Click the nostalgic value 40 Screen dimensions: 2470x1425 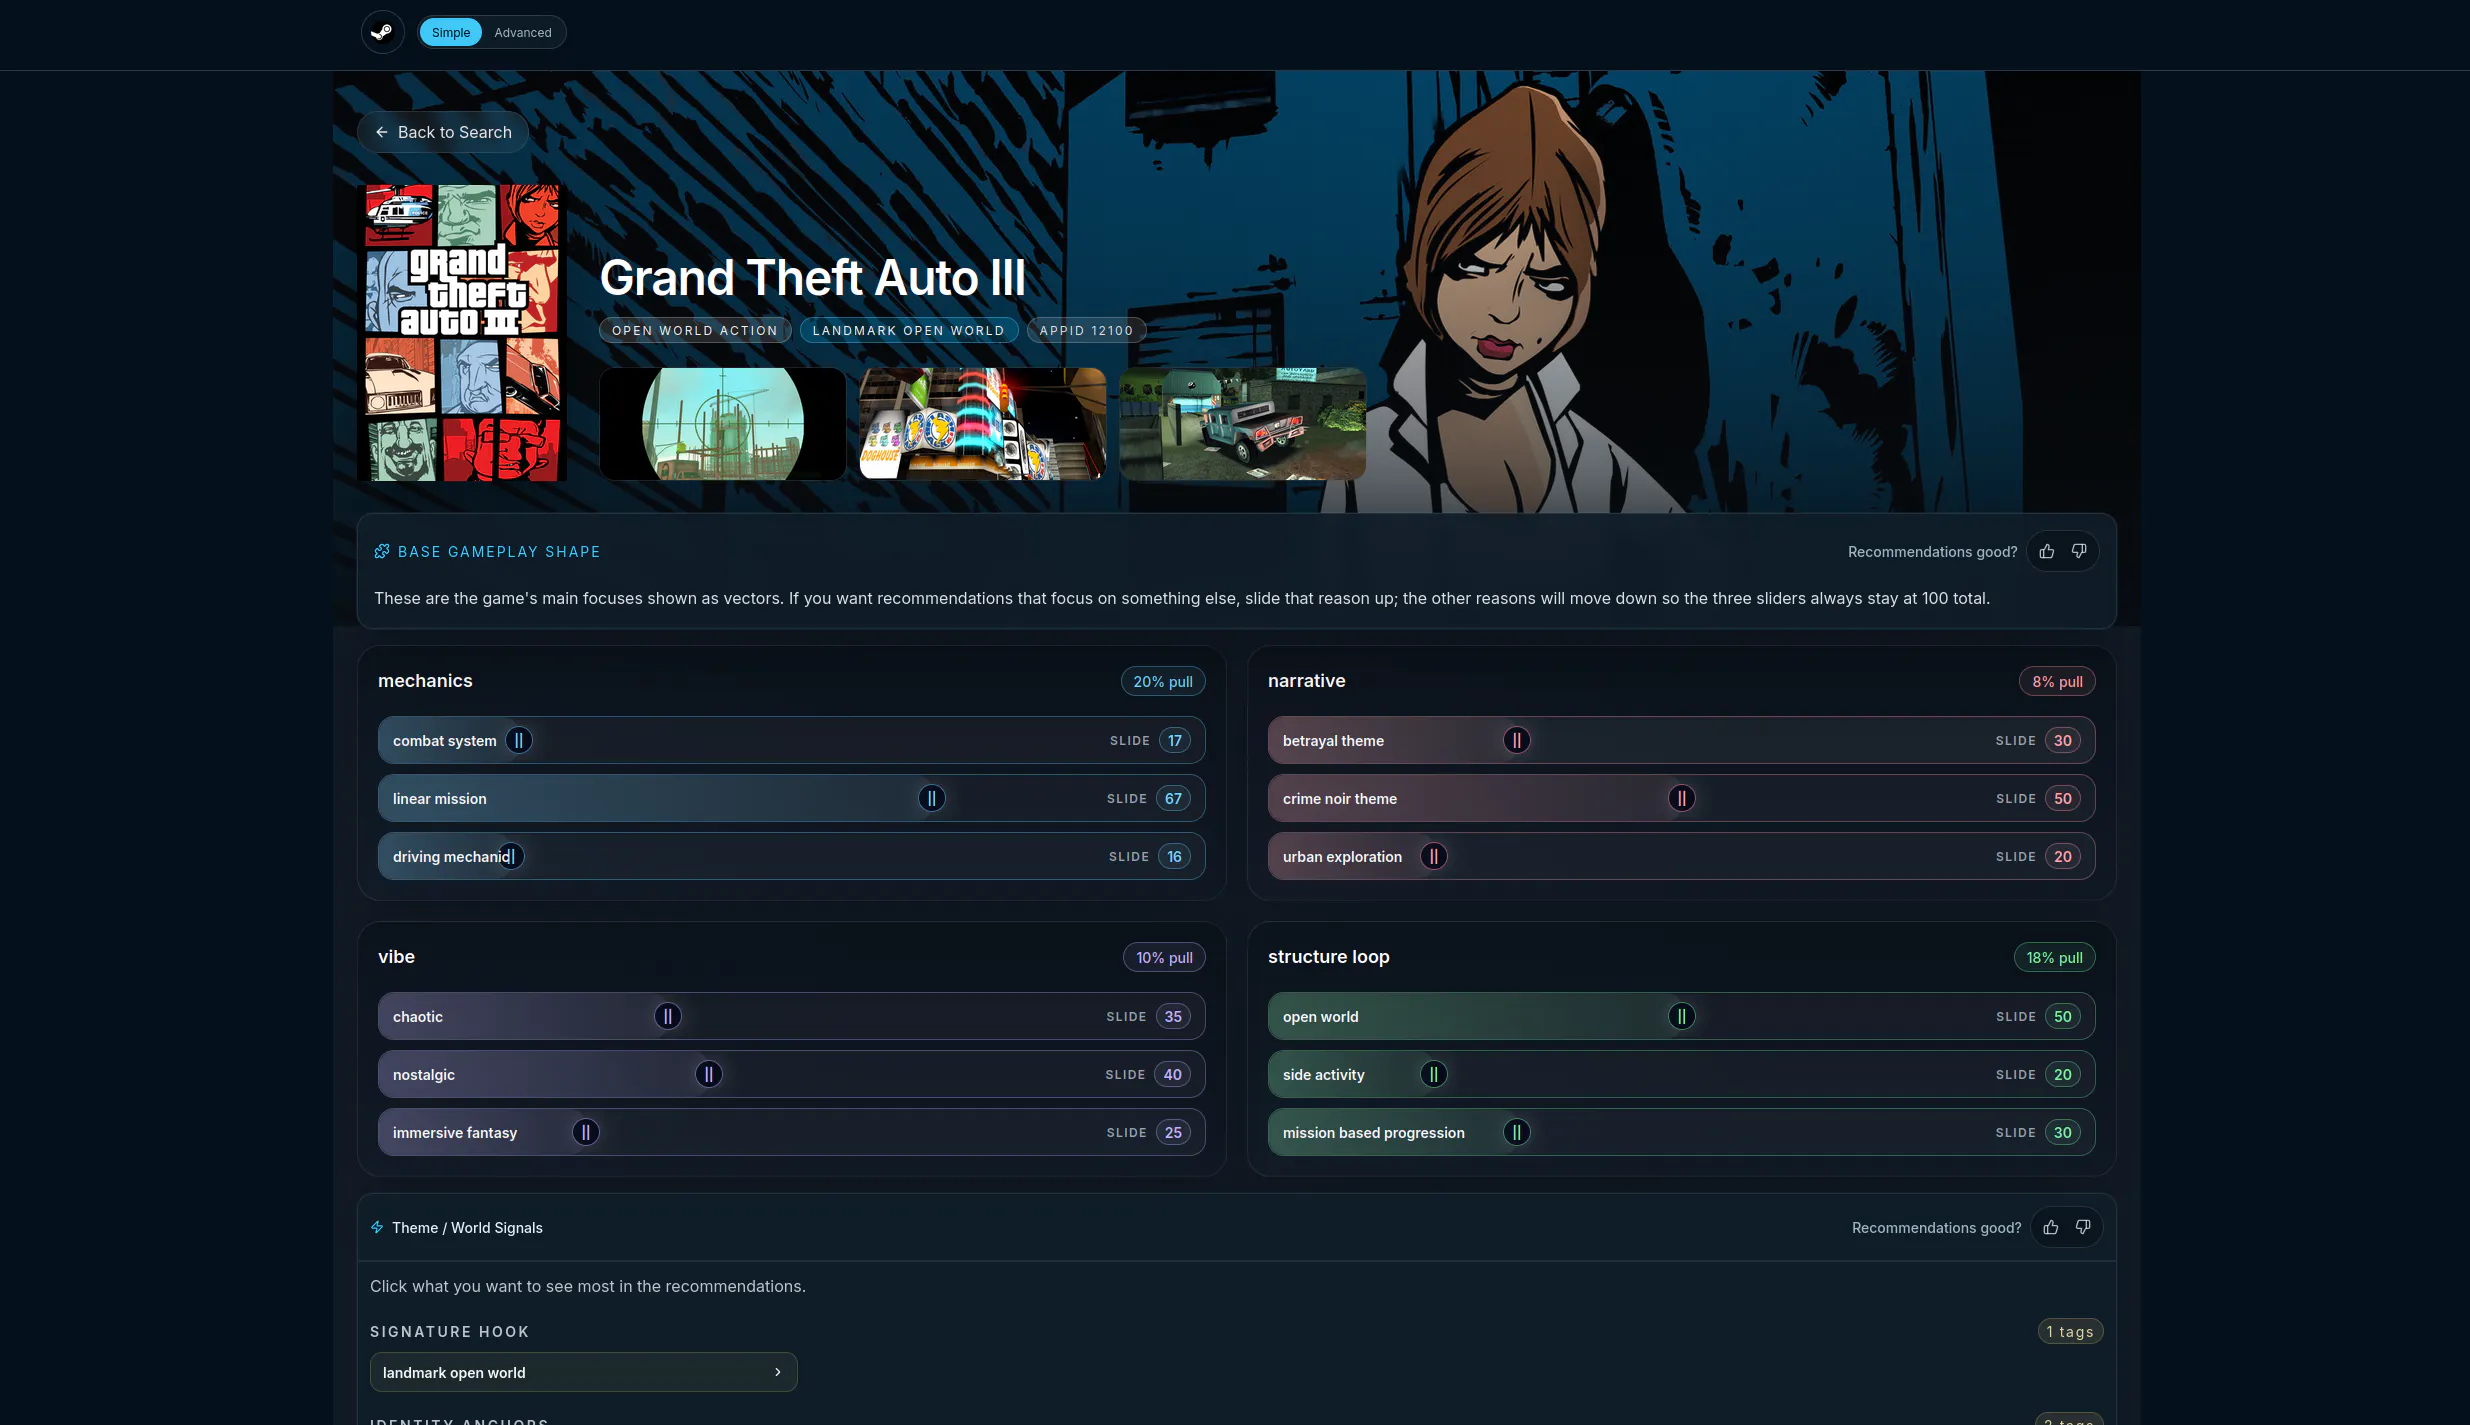1172,1074
